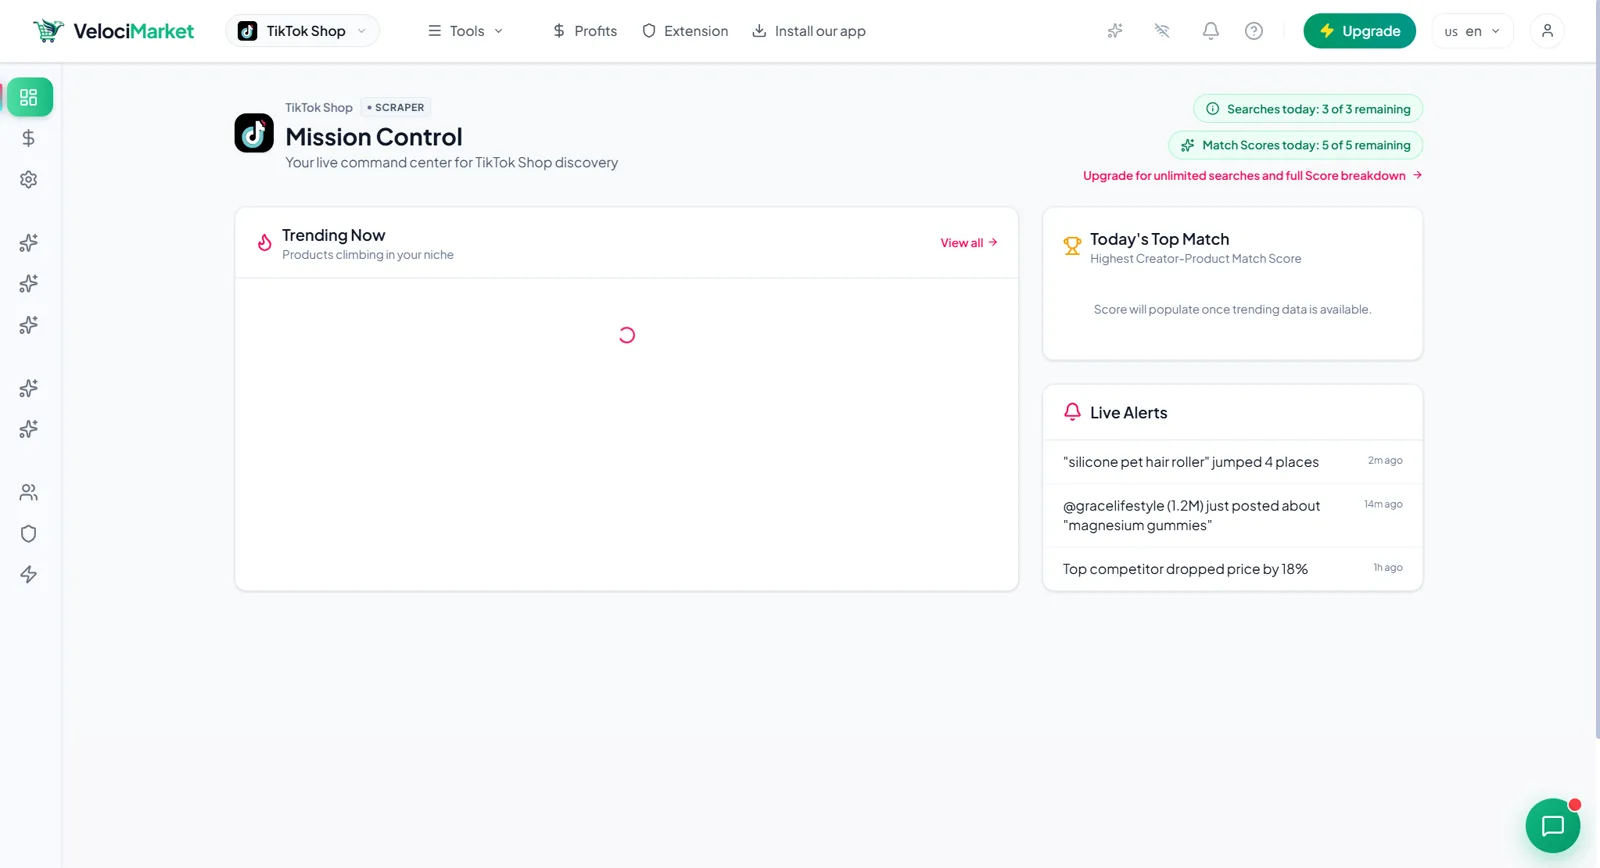Click the trophy icon on Today's Top Match
The width and height of the screenshot is (1600, 868).
1072,246
